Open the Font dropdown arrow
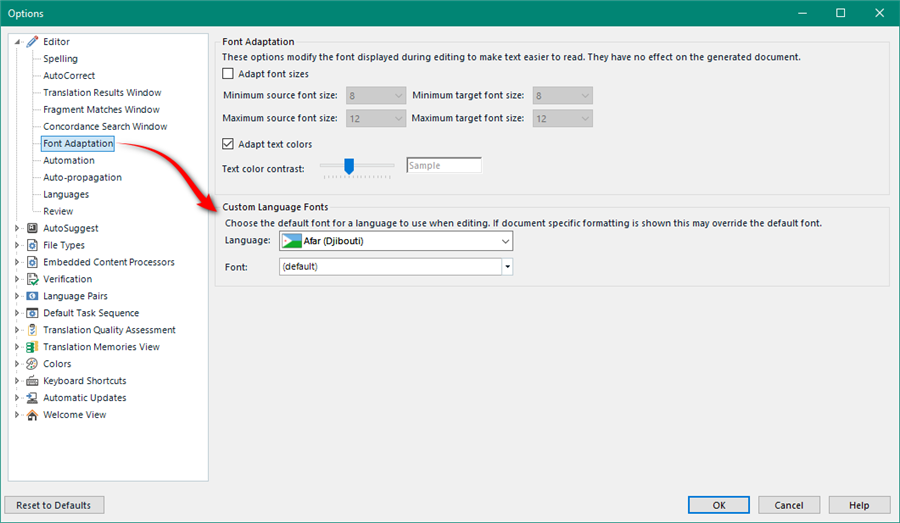The width and height of the screenshot is (900, 523). click(507, 266)
